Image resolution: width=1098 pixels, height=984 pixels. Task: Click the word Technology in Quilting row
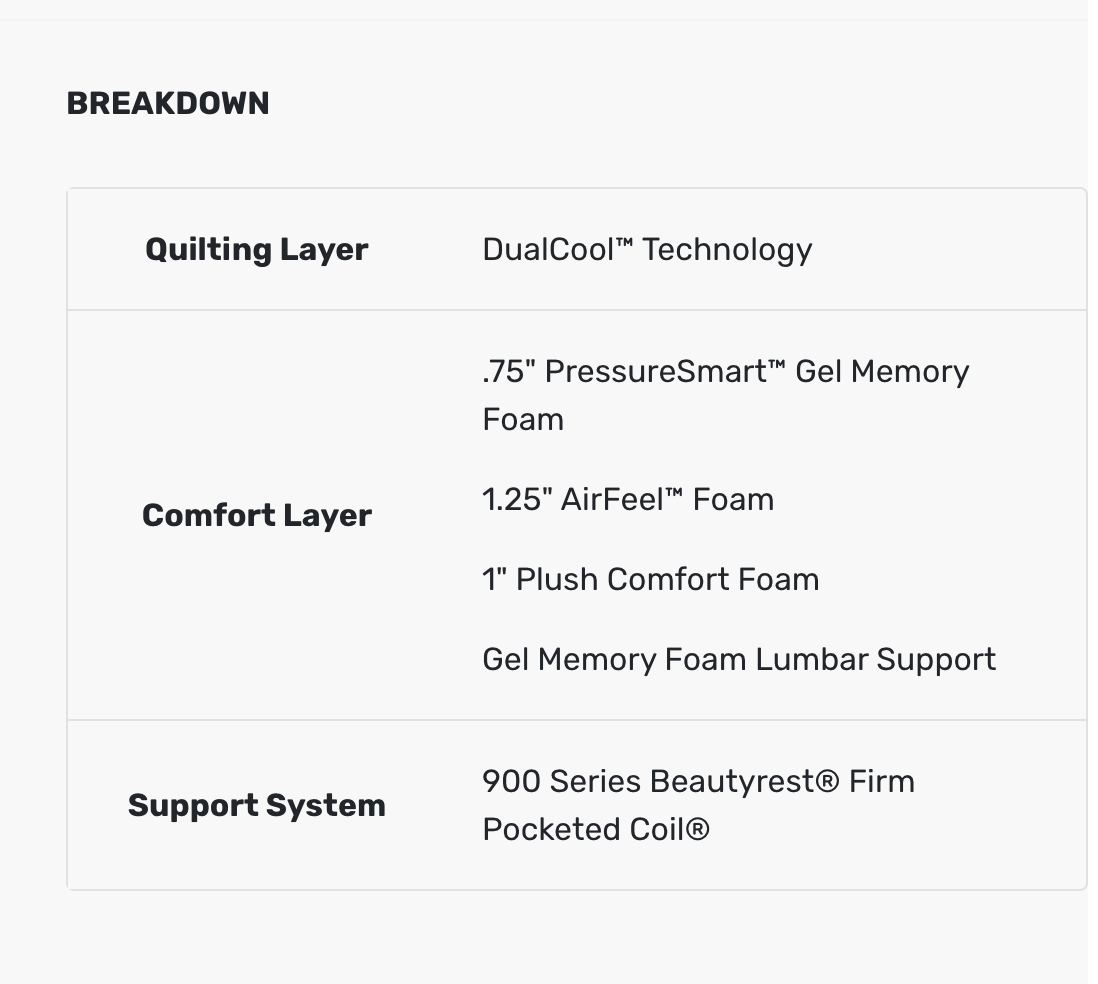point(727,249)
